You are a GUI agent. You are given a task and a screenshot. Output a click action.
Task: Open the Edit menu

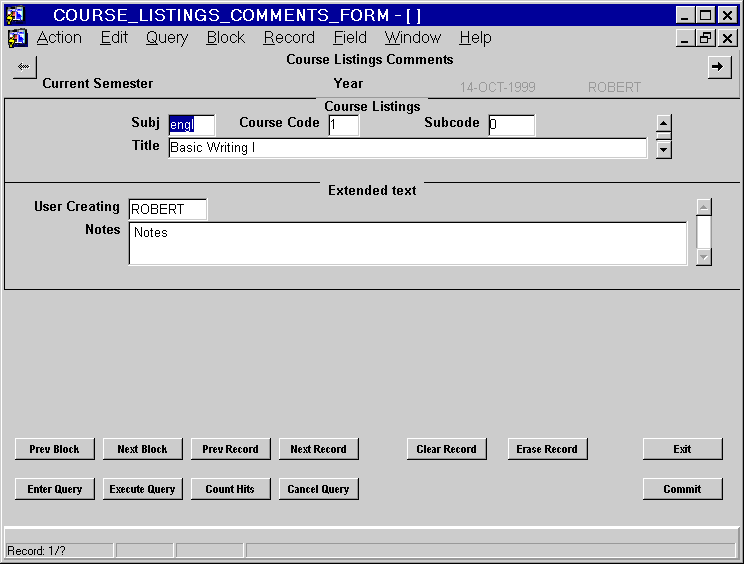114,37
